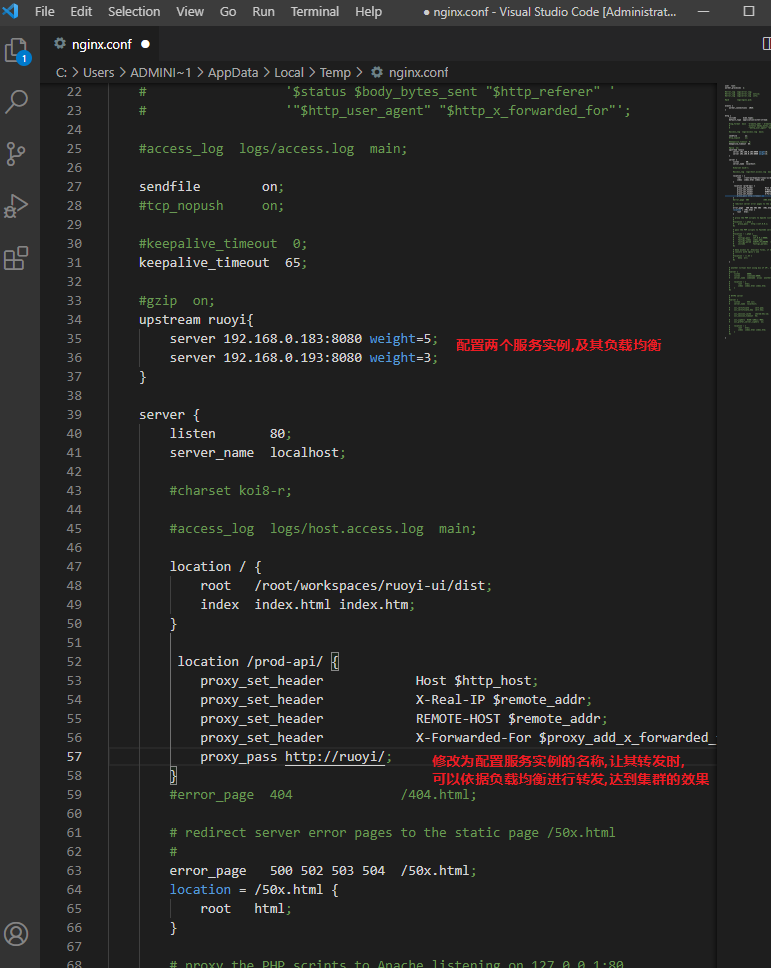Expand the Users breadcrumb segment
The width and height of the screenshot is (771, 968).
click(x=99, y=72)
